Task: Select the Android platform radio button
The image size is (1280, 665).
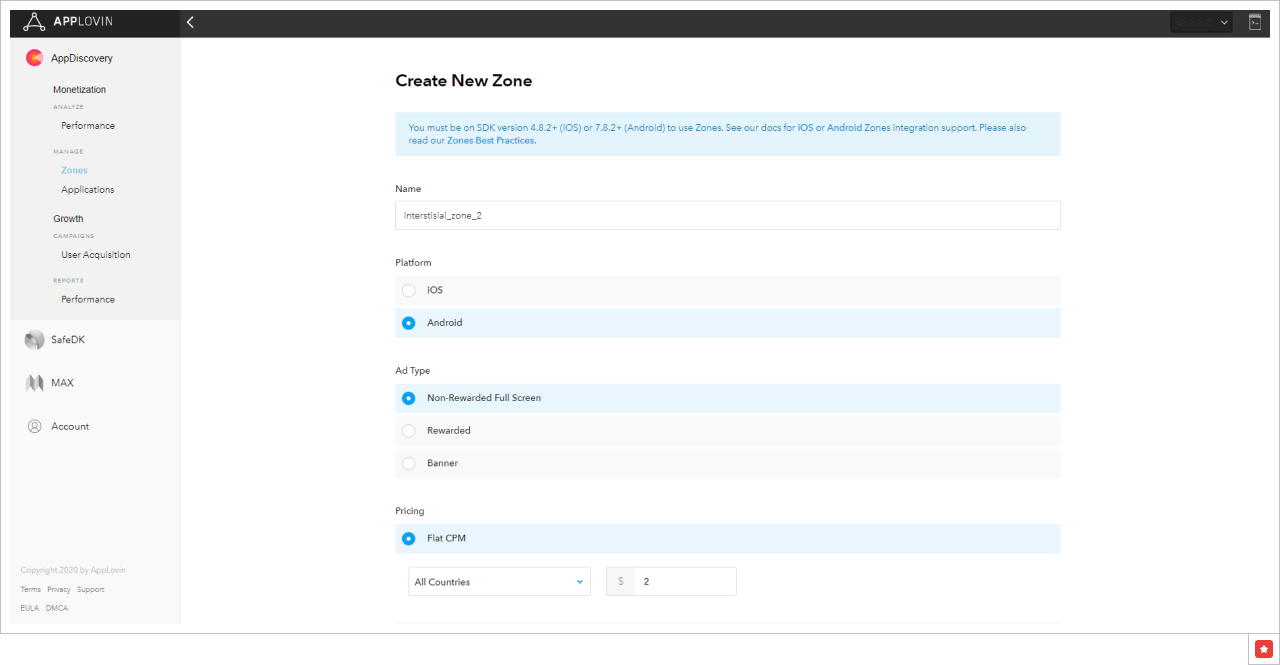Action: tap(409, 323)
